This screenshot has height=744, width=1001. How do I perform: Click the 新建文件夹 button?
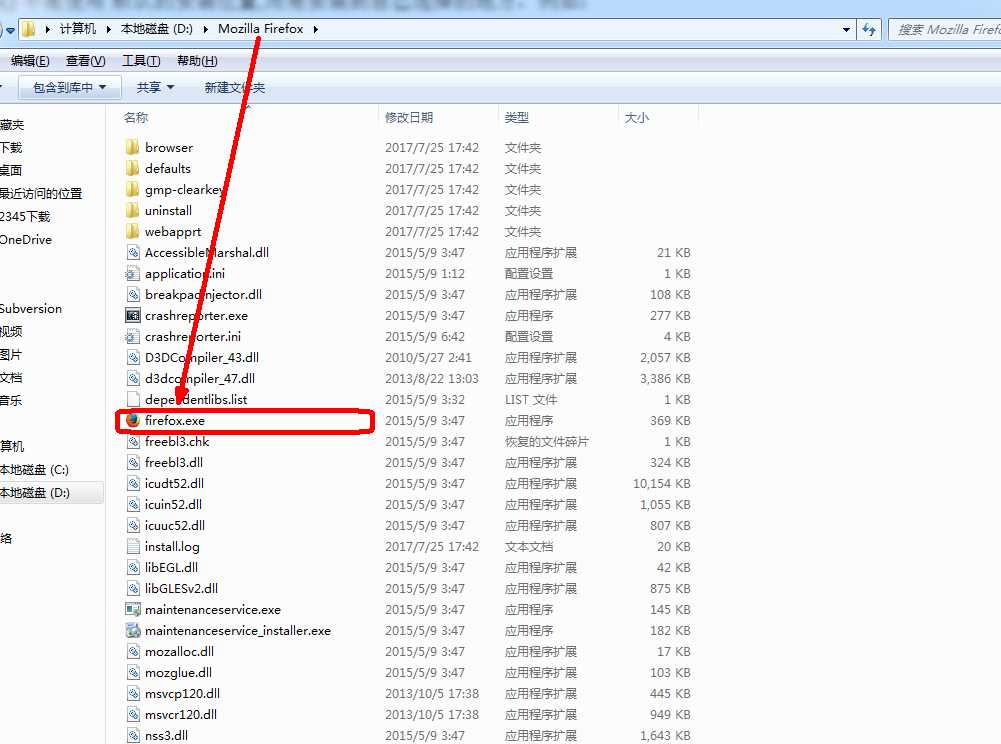[x=234, y=87]
